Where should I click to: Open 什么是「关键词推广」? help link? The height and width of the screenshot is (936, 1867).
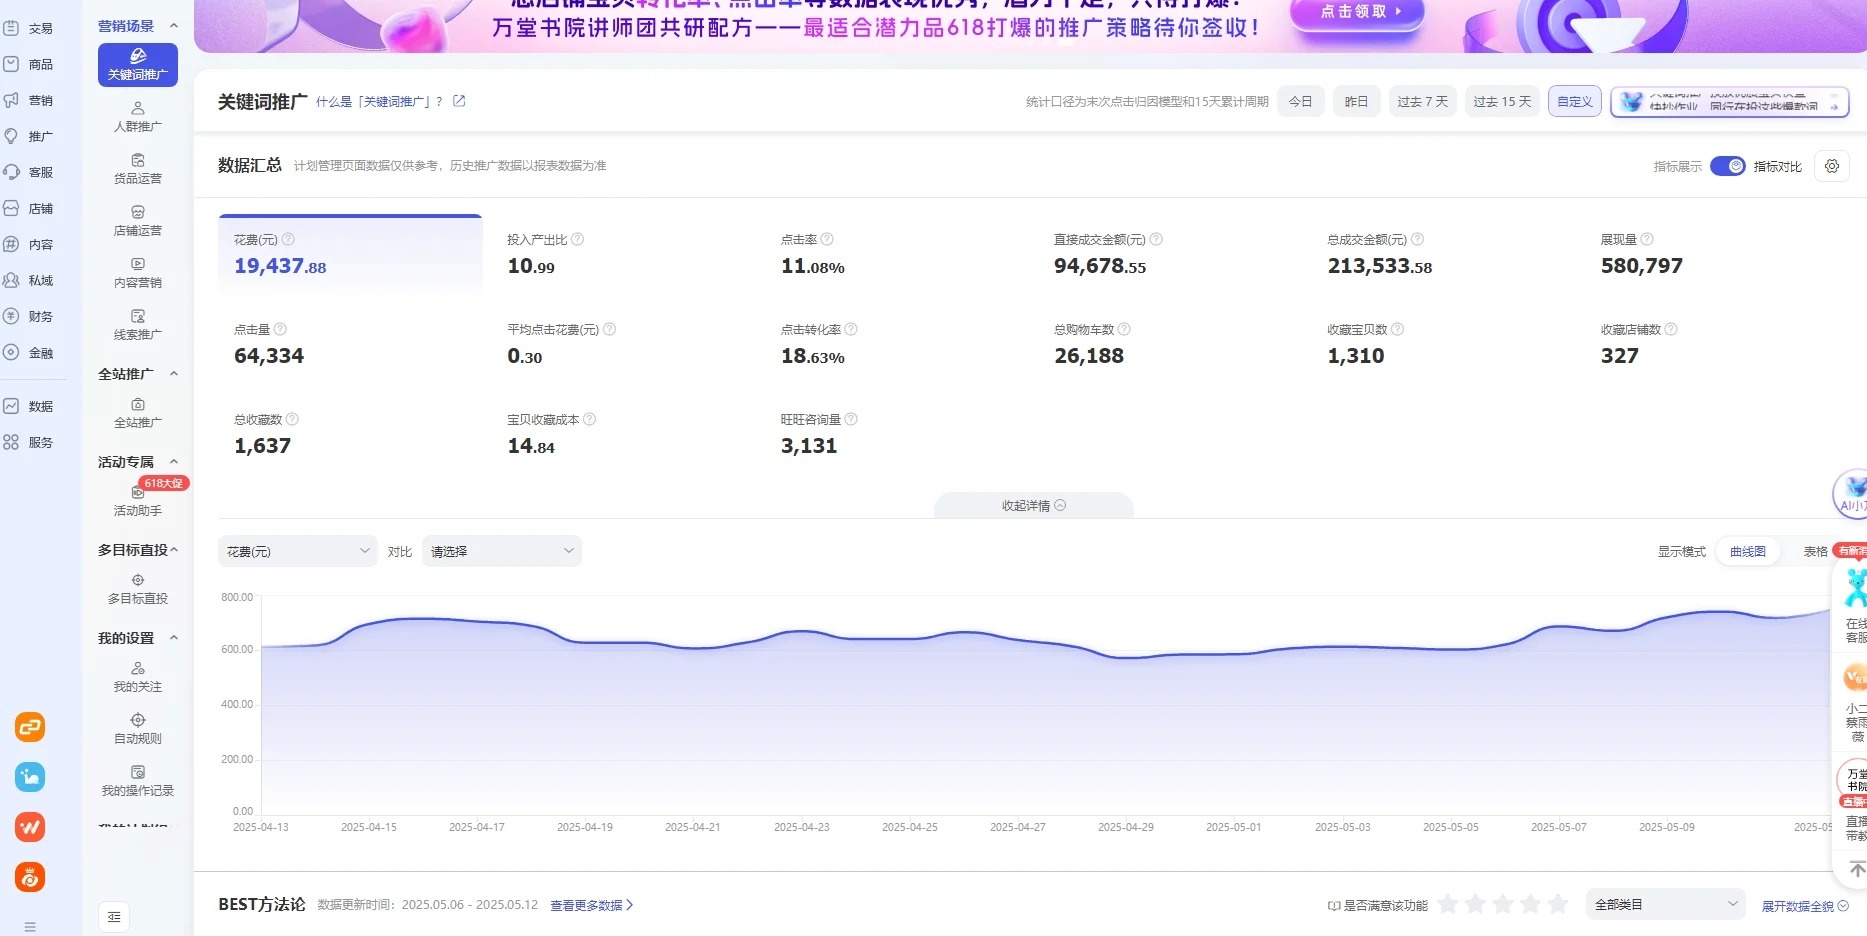click(379, 102)
